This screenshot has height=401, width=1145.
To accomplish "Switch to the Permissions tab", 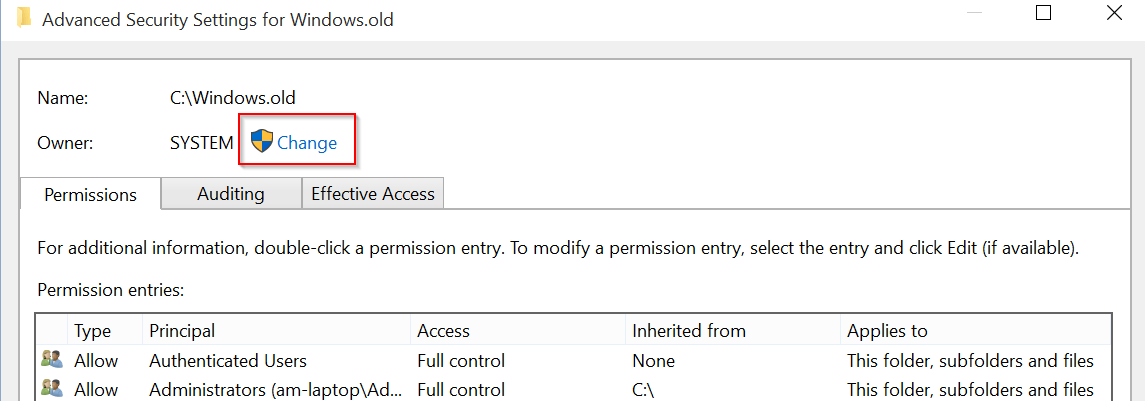I will pos(90,195).
